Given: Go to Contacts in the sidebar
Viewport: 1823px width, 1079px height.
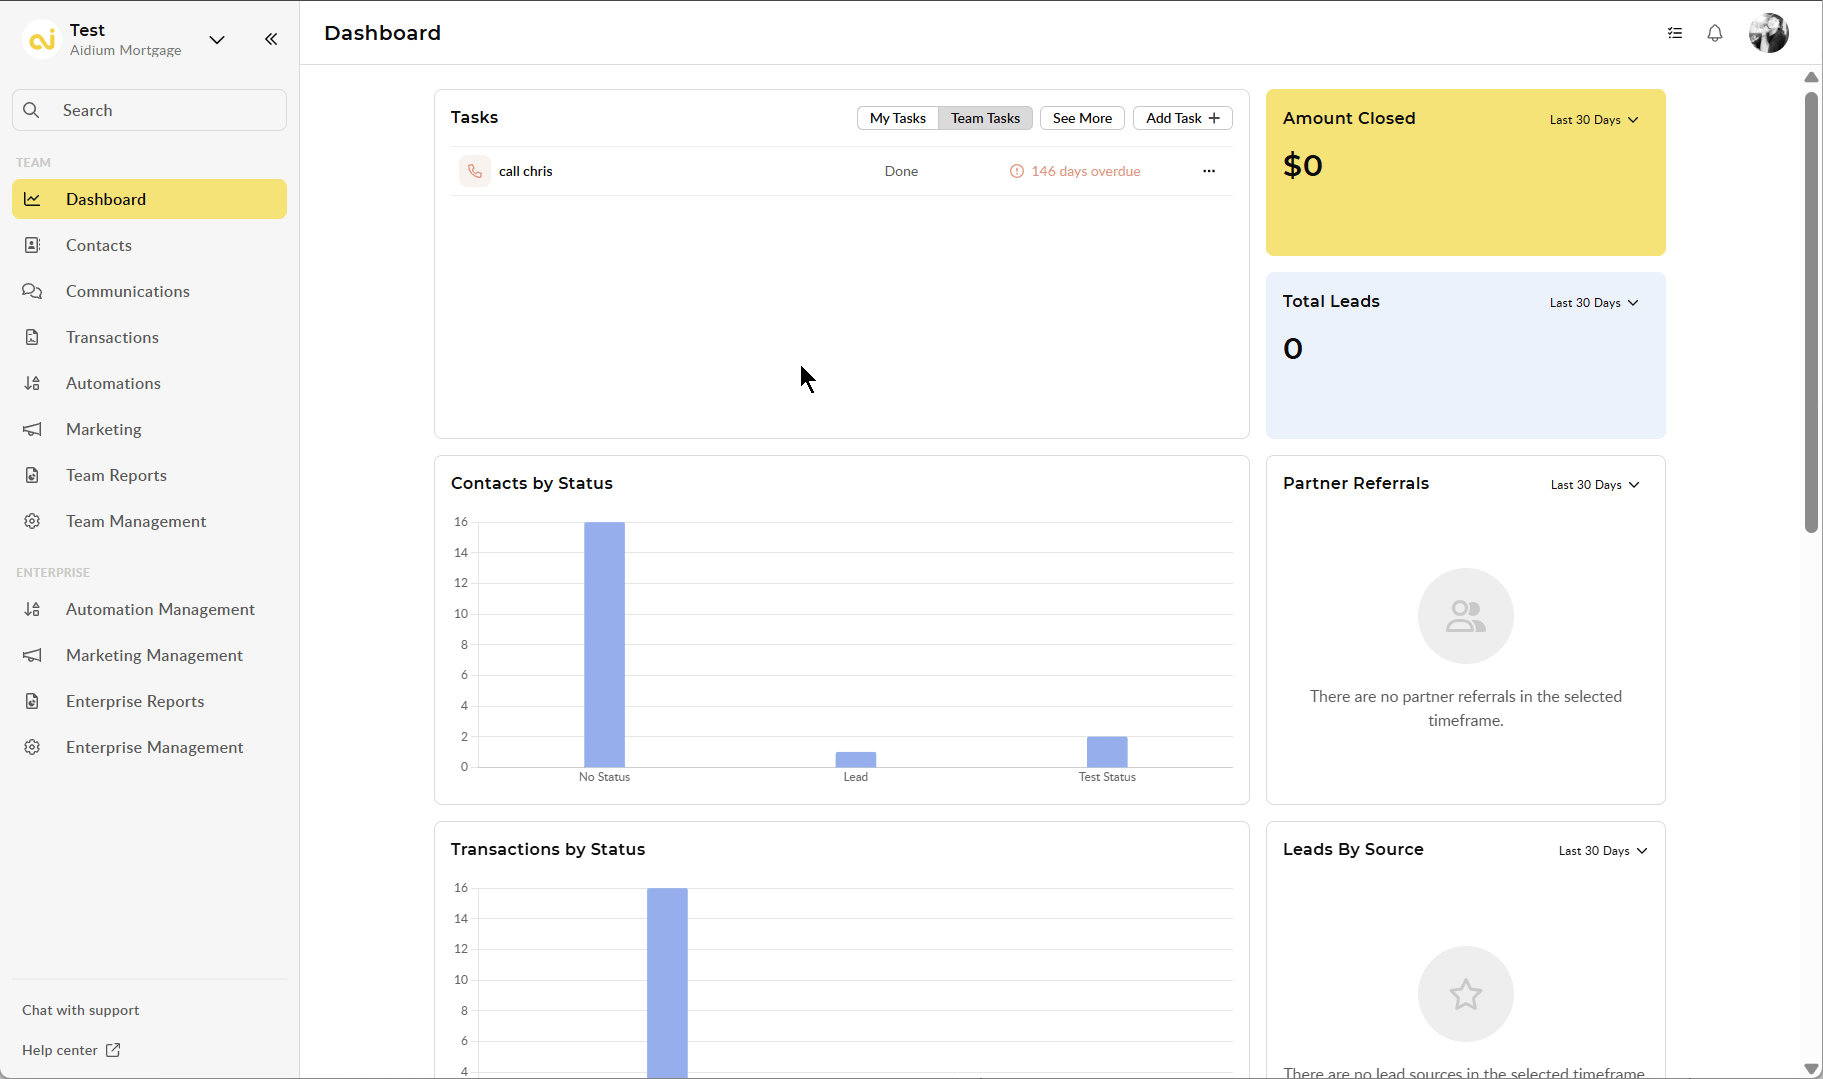Looking at the screenshot, I should point(99,245).
